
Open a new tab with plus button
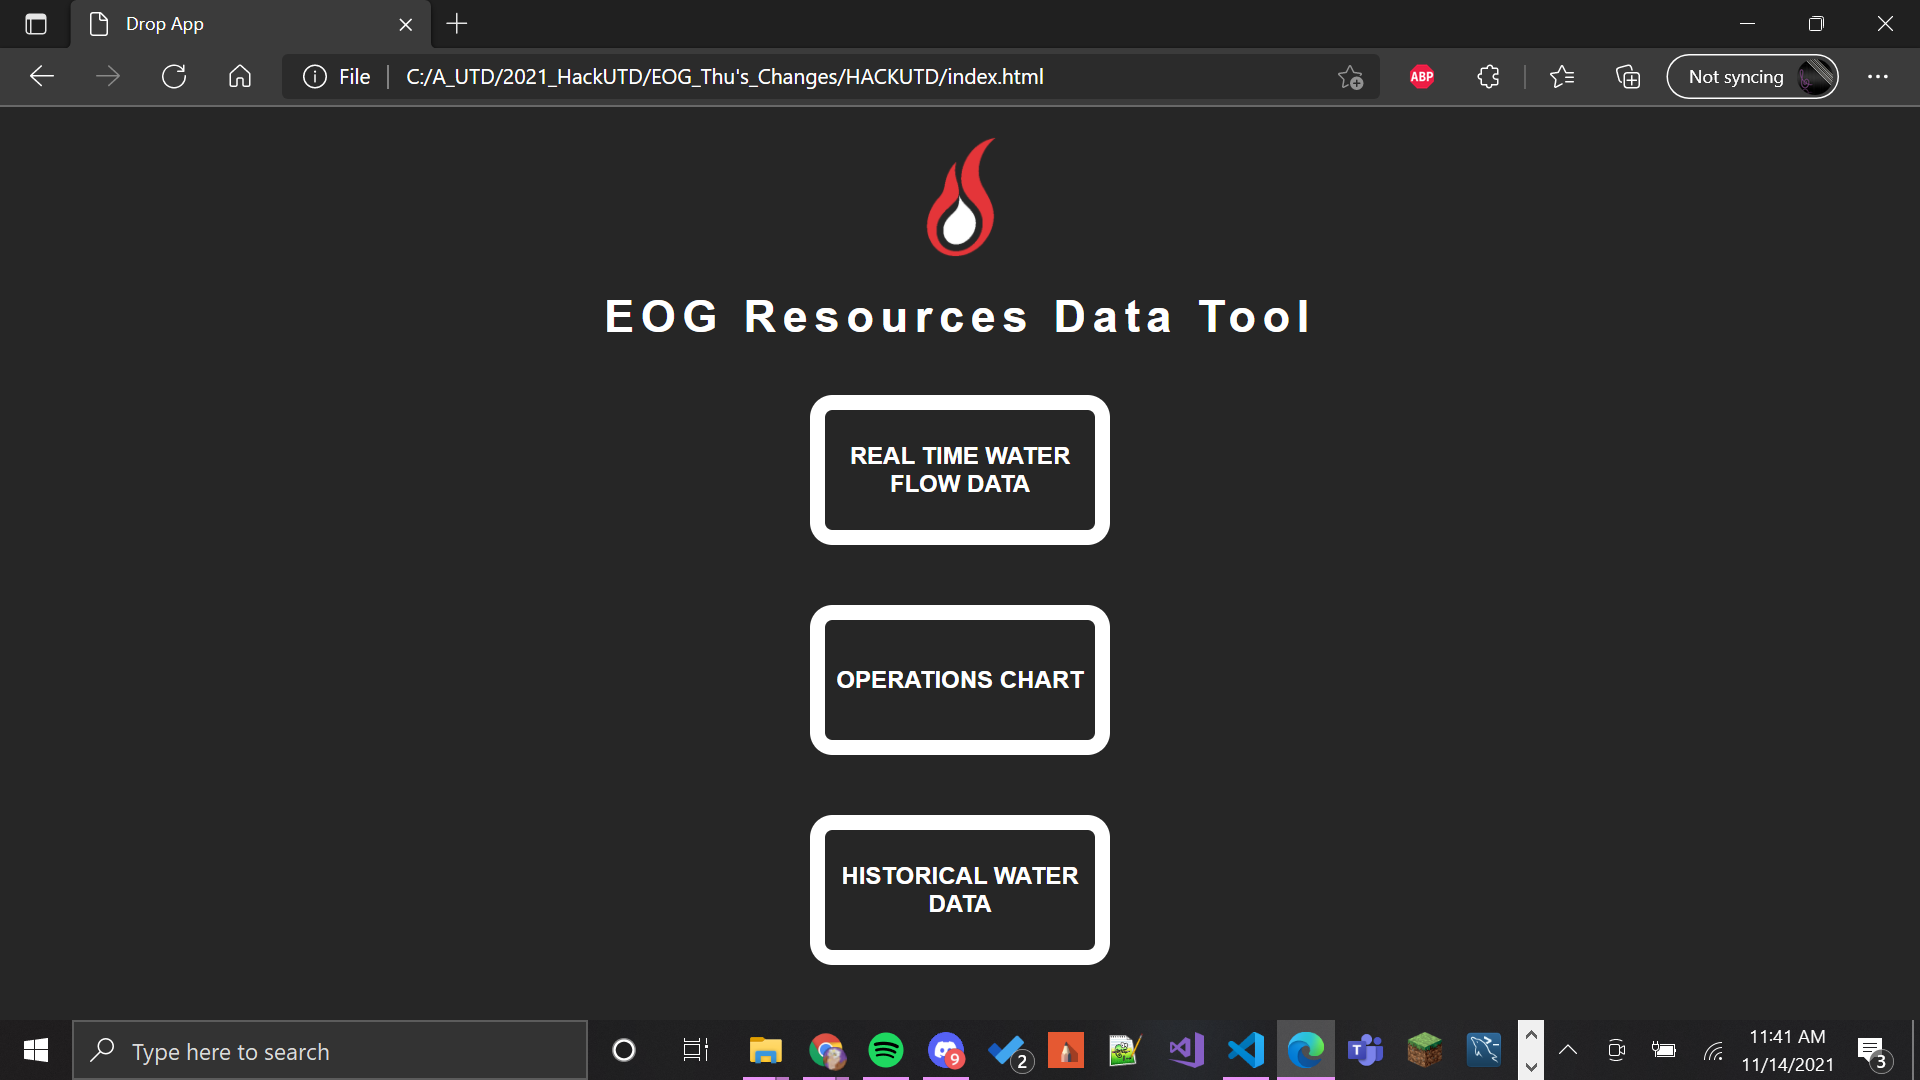tap(457, 24)
